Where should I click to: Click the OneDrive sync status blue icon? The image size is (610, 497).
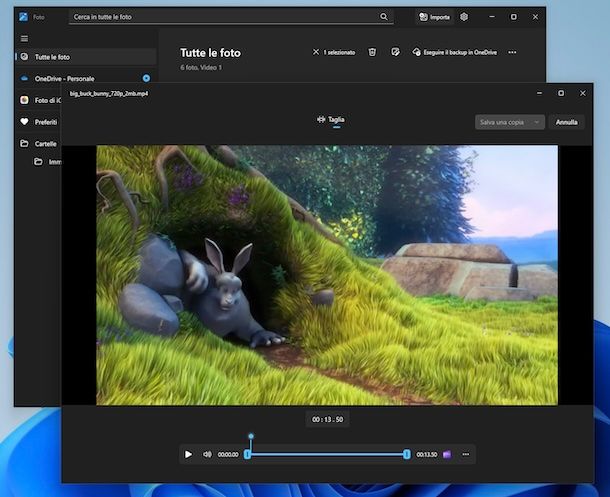(x=146, y=78)
